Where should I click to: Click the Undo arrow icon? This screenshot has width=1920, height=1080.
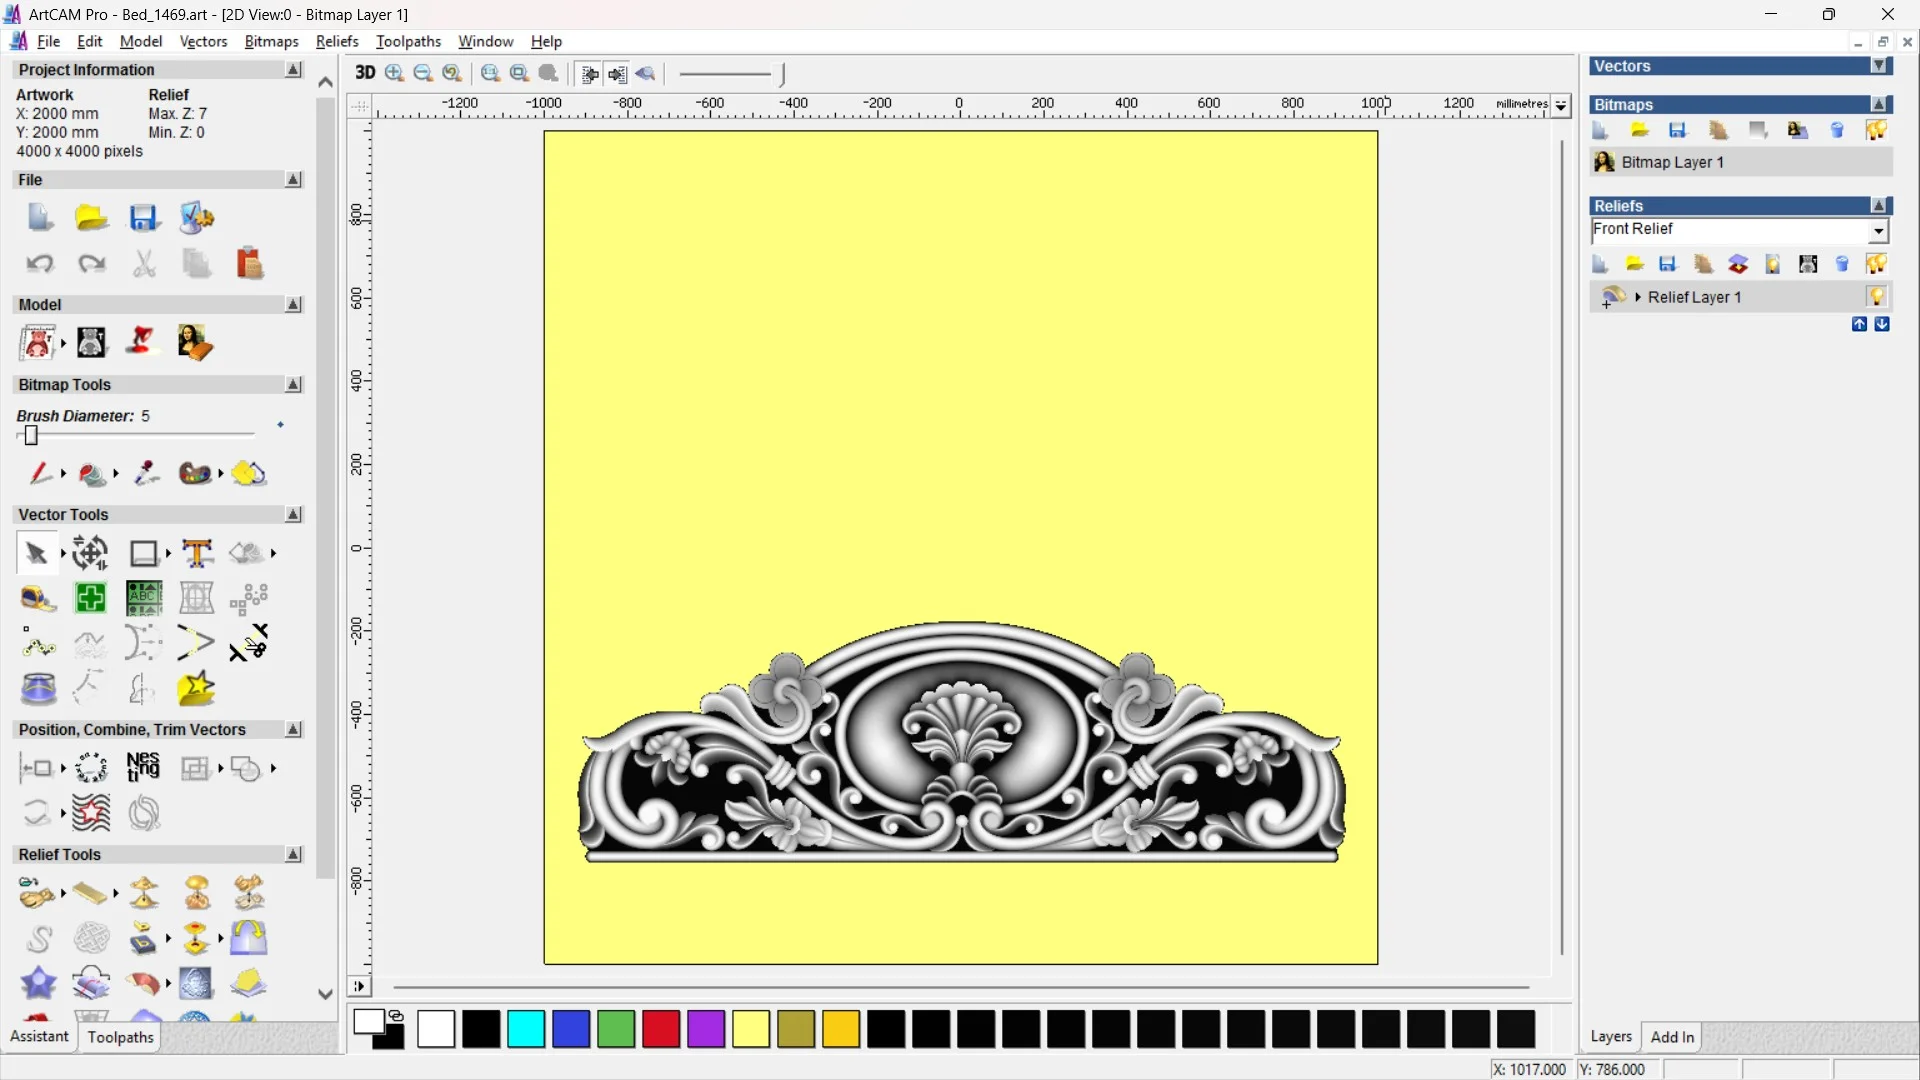(x=40, y=264)
